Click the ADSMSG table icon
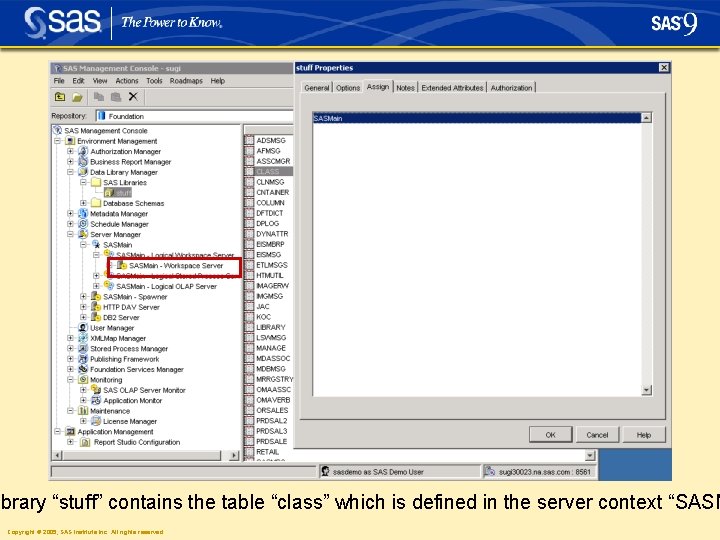The height and width of the screenshot is (540, 720). pyautogui.click(x=249, y=140)
